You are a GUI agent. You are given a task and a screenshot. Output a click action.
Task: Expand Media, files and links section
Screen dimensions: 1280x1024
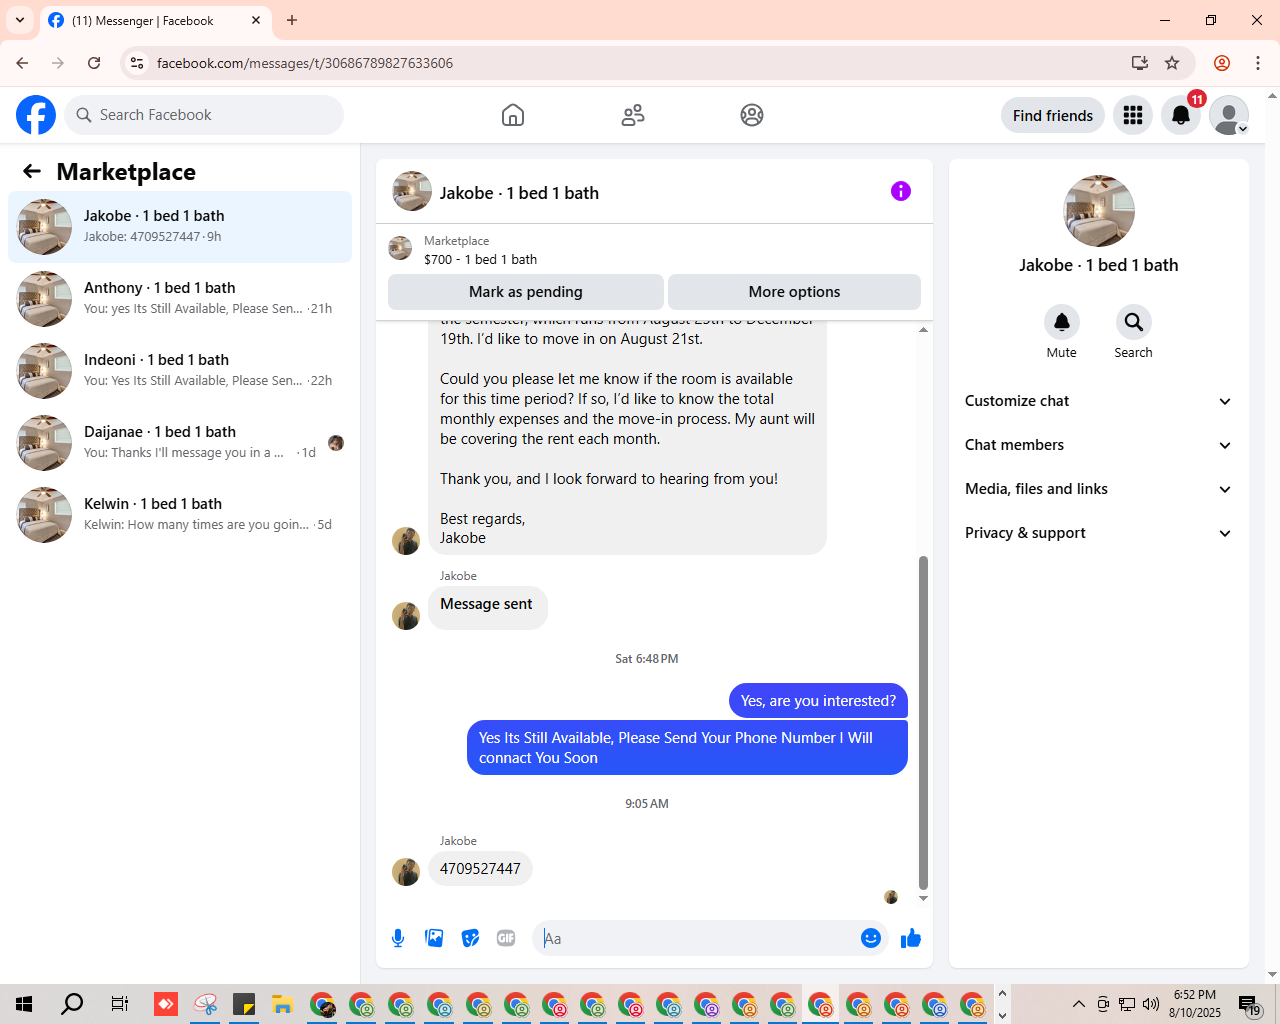(1098, 489)
